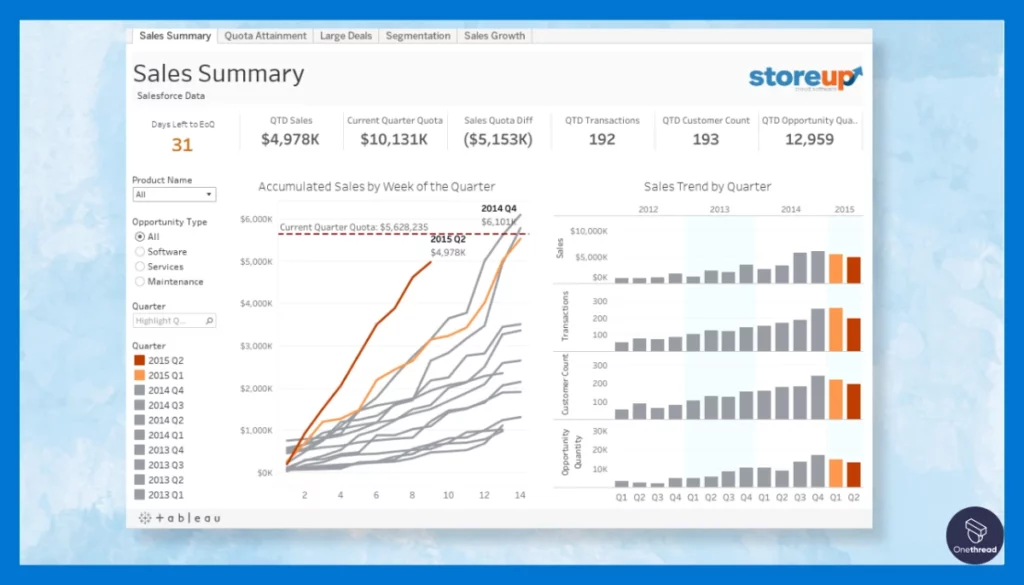1024x585 pixels.
Task: Click the 2015 Q2 legend color swatch
Action: [140, 360]
